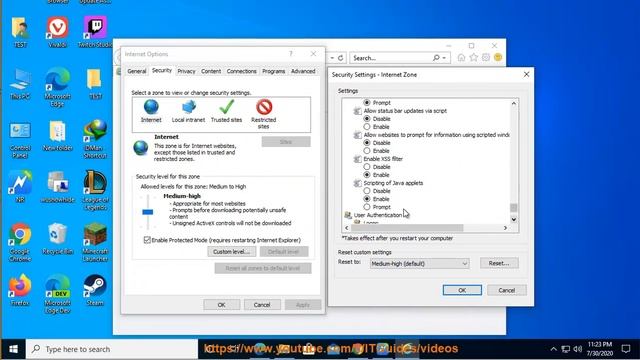Select Prompt under Scripting of Java applets
The height and width of the screenshot is (360, 640).
click(367, 207)
